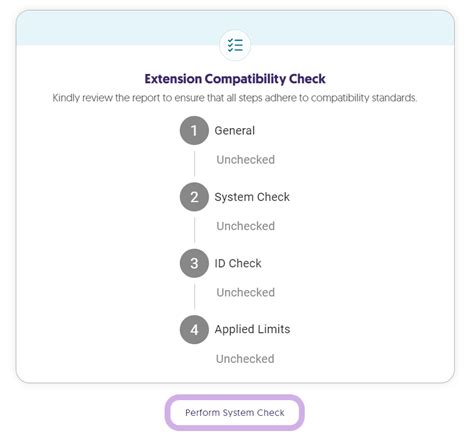Open the System Check step label
Viewport: 474px width, 438px height.
tap(252, 197)
